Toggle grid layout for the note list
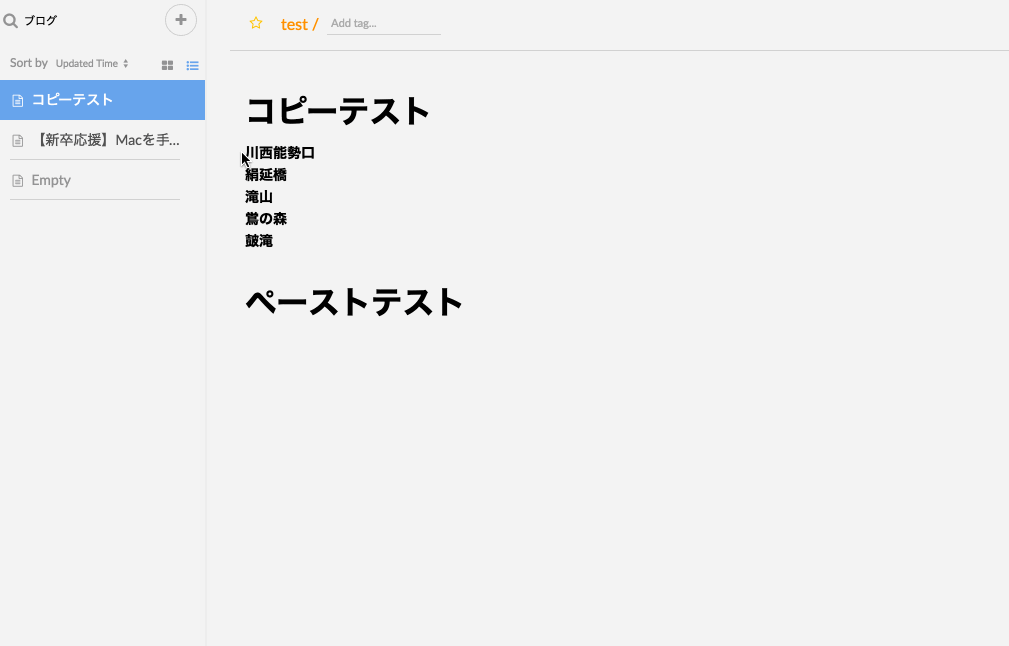The height and width of the screenshot is (646, 1009). pyautogui.click(x=167, y=65)
